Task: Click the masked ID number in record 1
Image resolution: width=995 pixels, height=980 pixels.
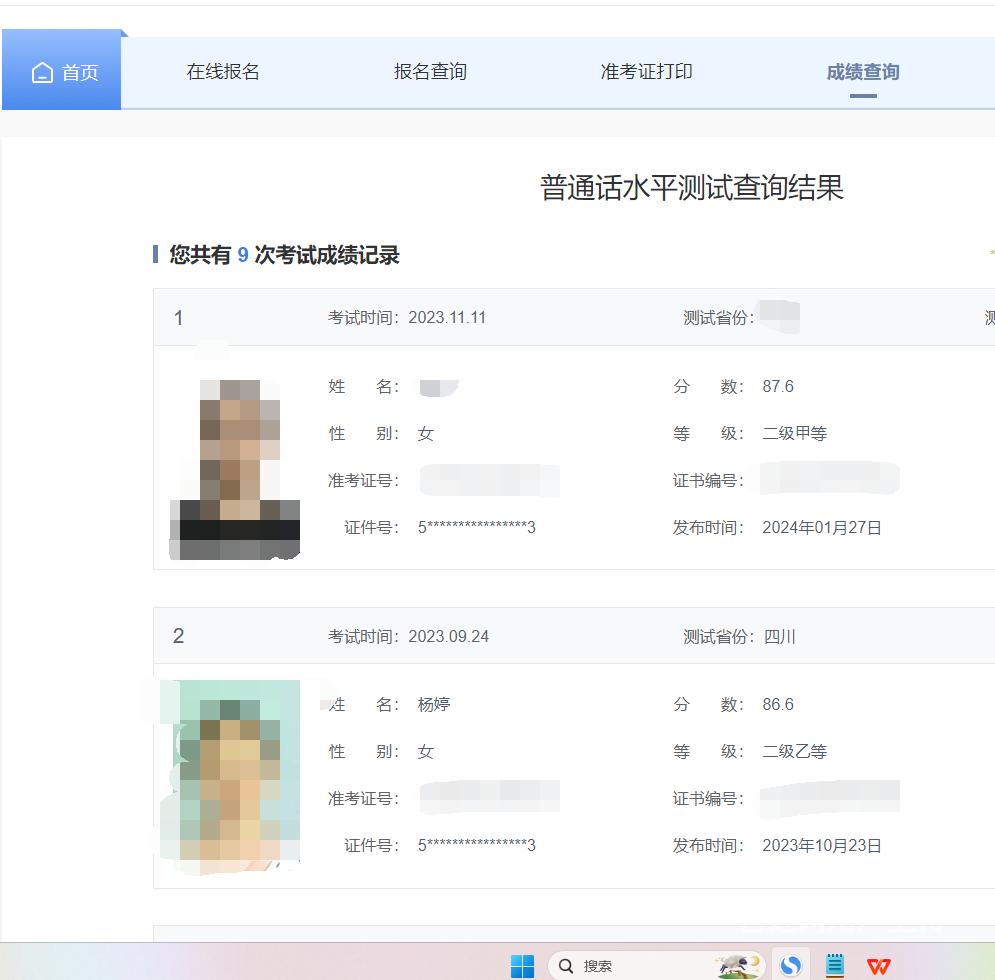Action: [477, 527]
